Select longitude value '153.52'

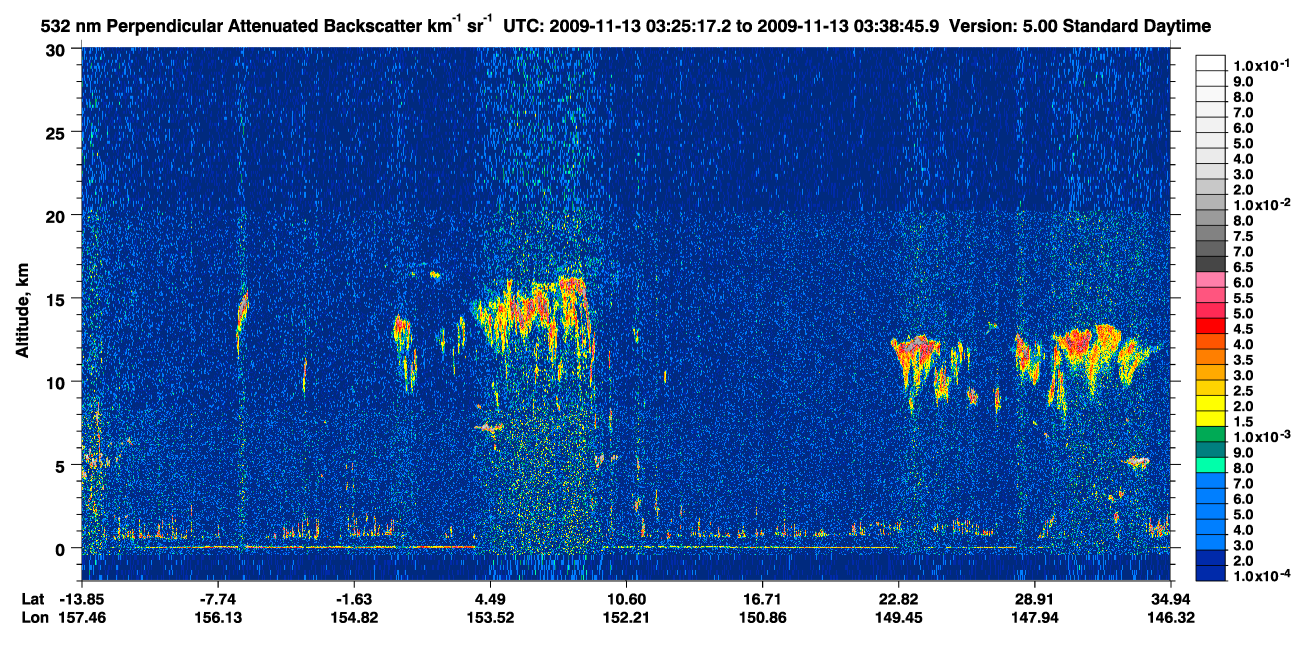tap(490, 618)
